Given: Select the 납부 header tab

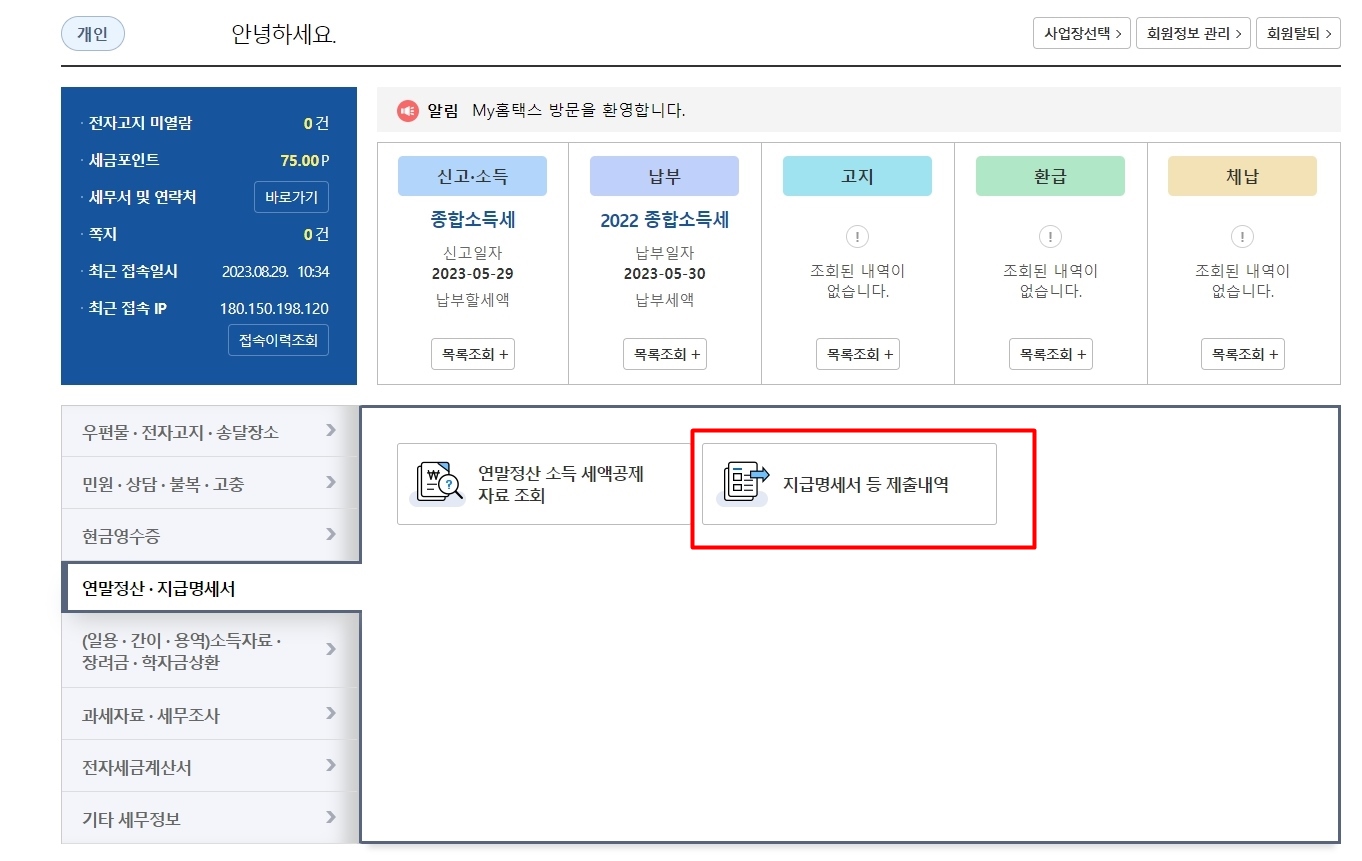Looking at the screenshot, I should (664, 176).
